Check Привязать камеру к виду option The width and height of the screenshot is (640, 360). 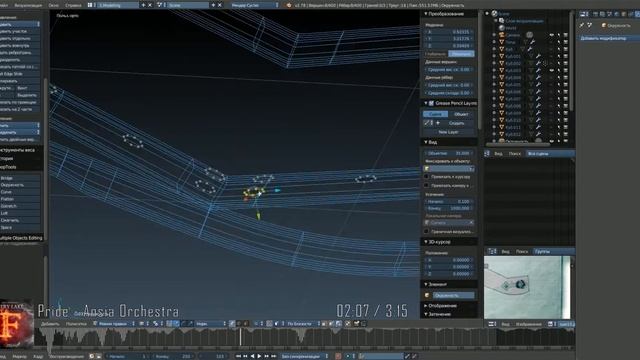pyautogui.click(x=427, y=185)
